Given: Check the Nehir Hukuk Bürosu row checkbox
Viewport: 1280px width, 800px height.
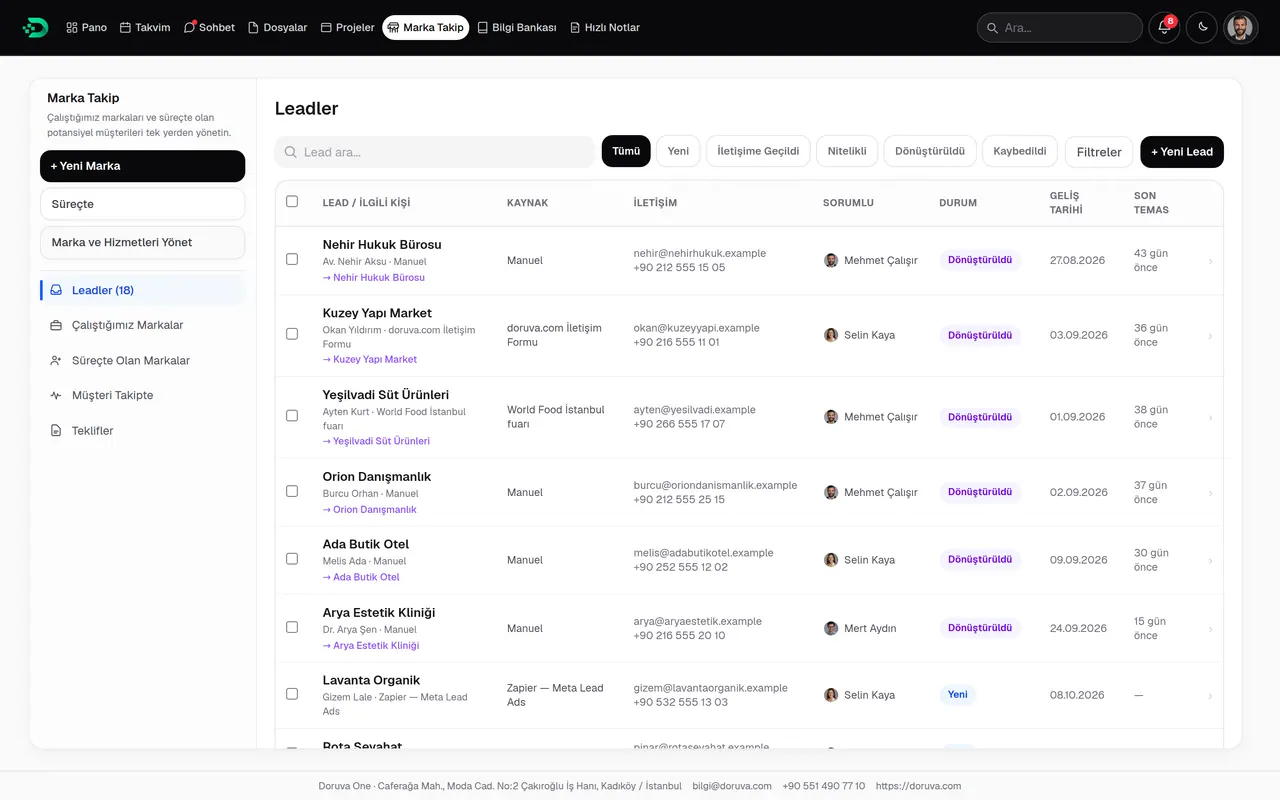Looking at the screenshot, I should (x=292, y=259).
